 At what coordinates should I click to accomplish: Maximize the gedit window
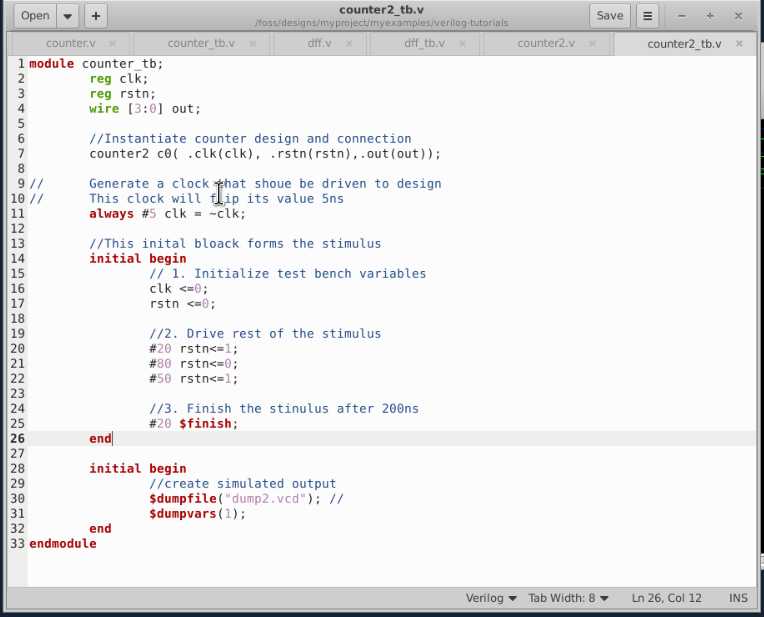[x=710, y=15]
